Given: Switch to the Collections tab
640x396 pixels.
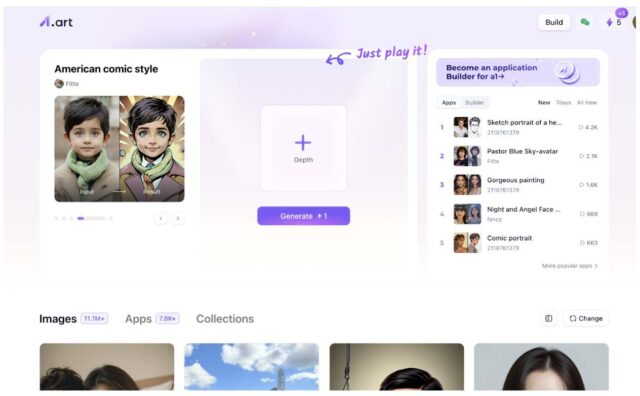Looking at the screenshot, I should click(x=225, y=319).
